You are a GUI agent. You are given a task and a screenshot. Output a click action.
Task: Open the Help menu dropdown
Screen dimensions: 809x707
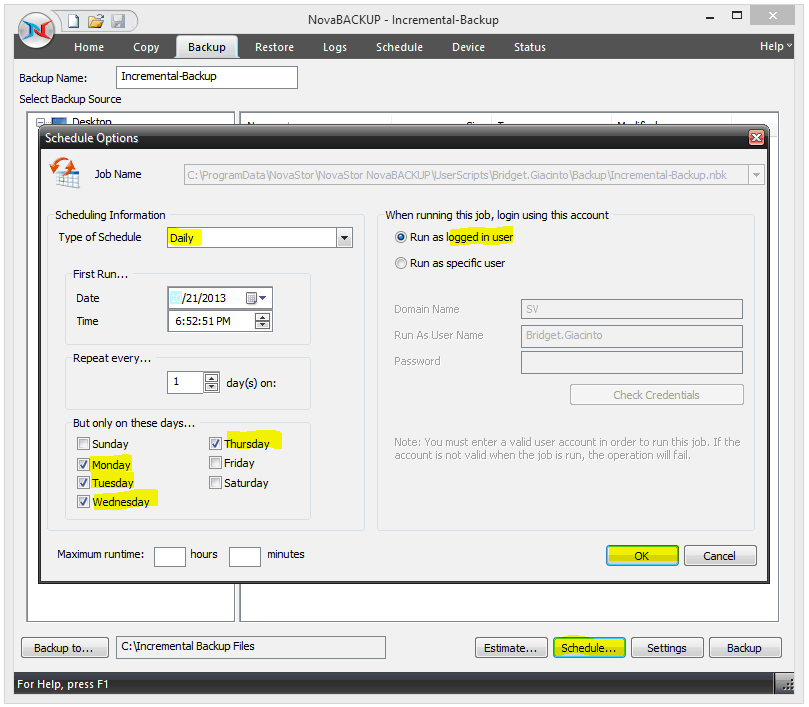(775, 46)
